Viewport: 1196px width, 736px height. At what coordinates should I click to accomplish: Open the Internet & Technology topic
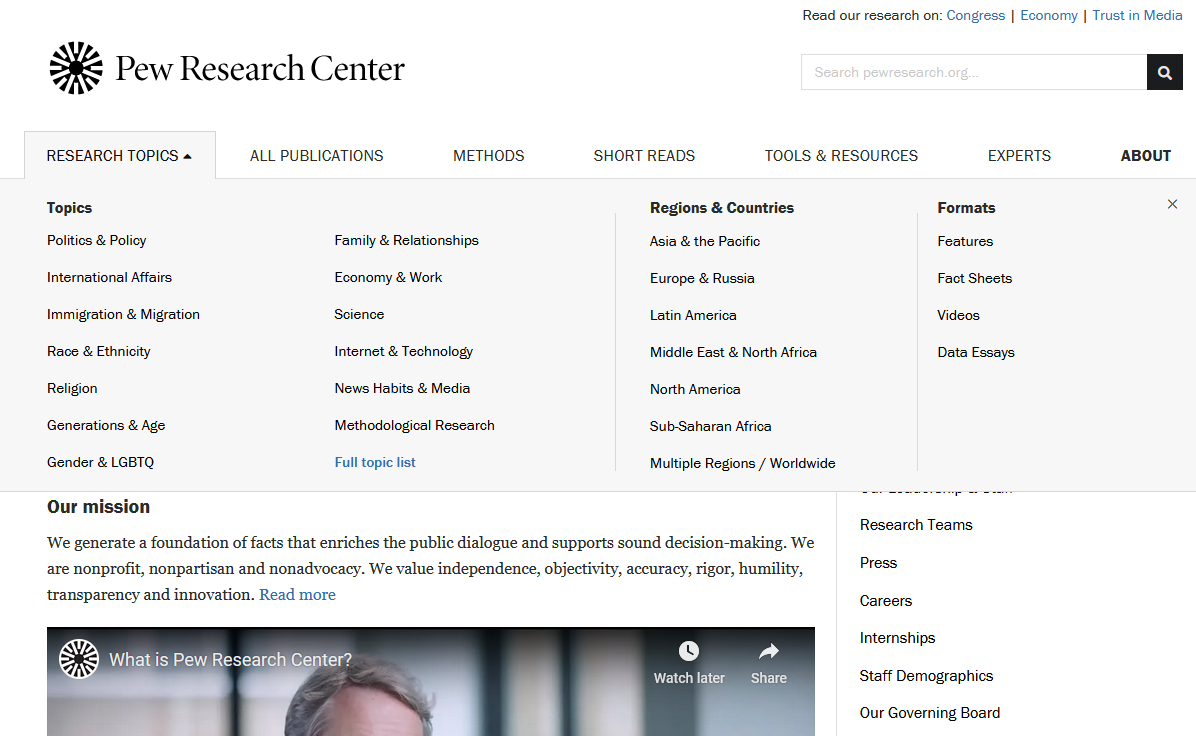[403, 351]
